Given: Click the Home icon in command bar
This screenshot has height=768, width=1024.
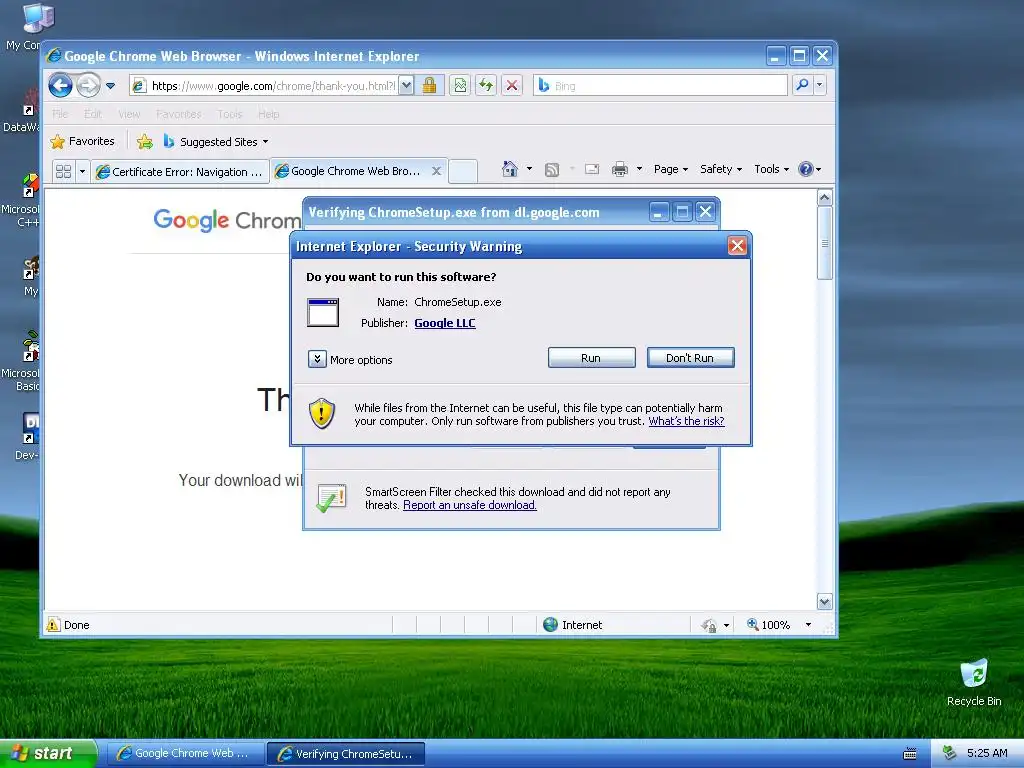Looking at the screenshot, I should (x=510, y=169).
